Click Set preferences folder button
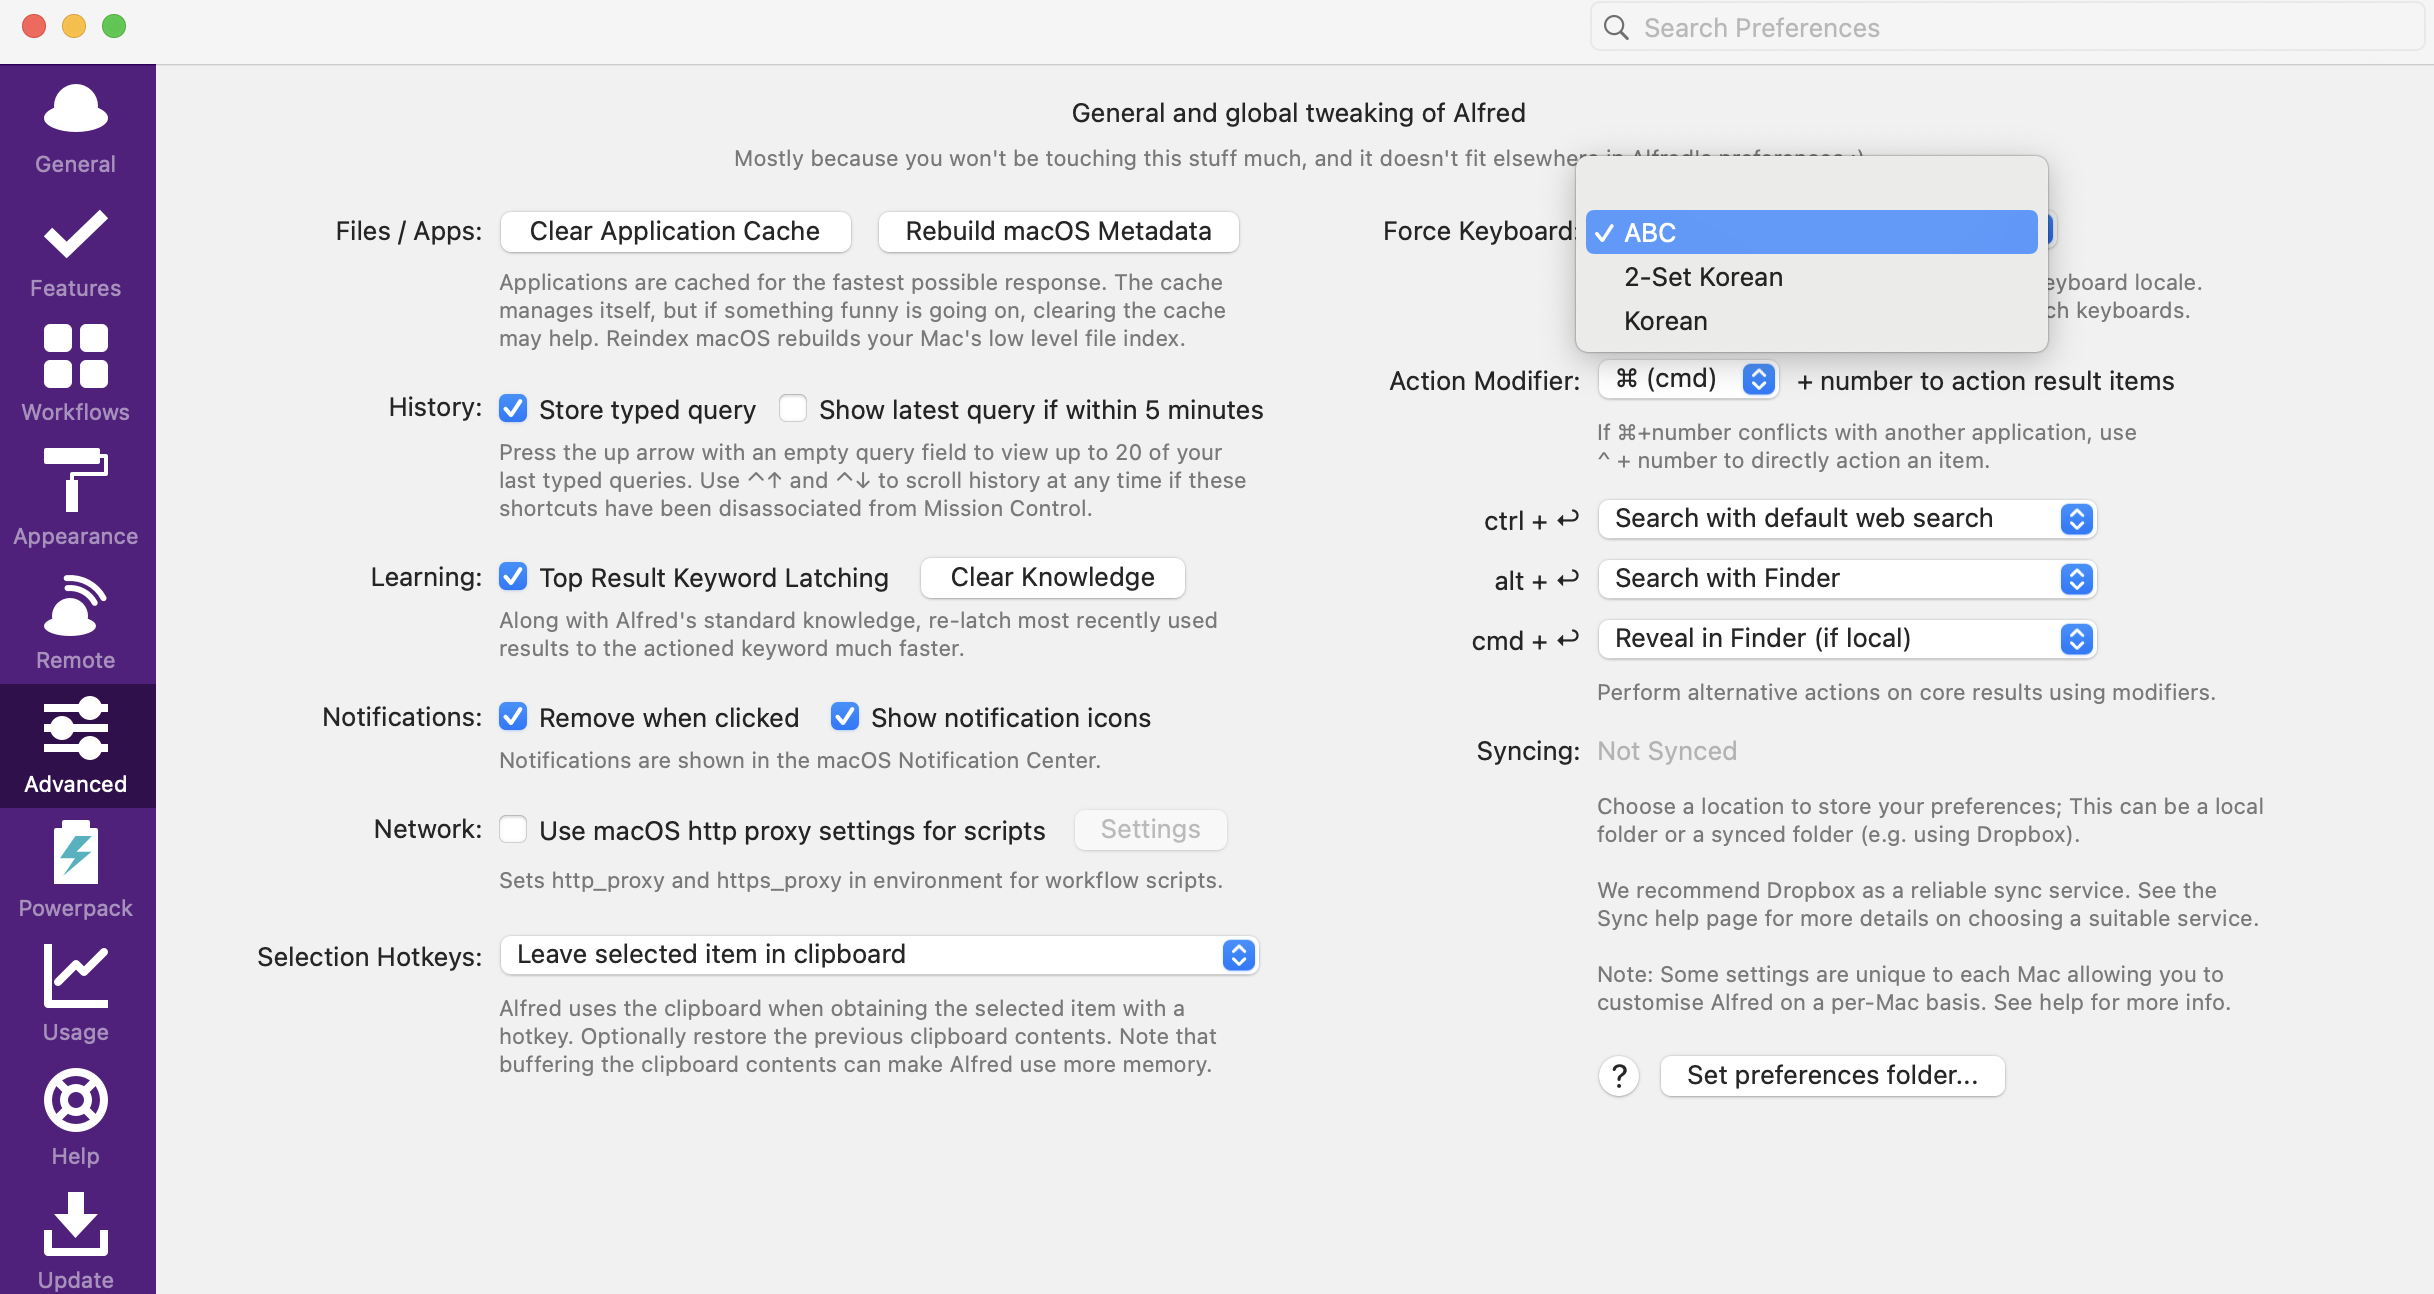Screen dimensions: 2434x1294 (1832, 1076)
